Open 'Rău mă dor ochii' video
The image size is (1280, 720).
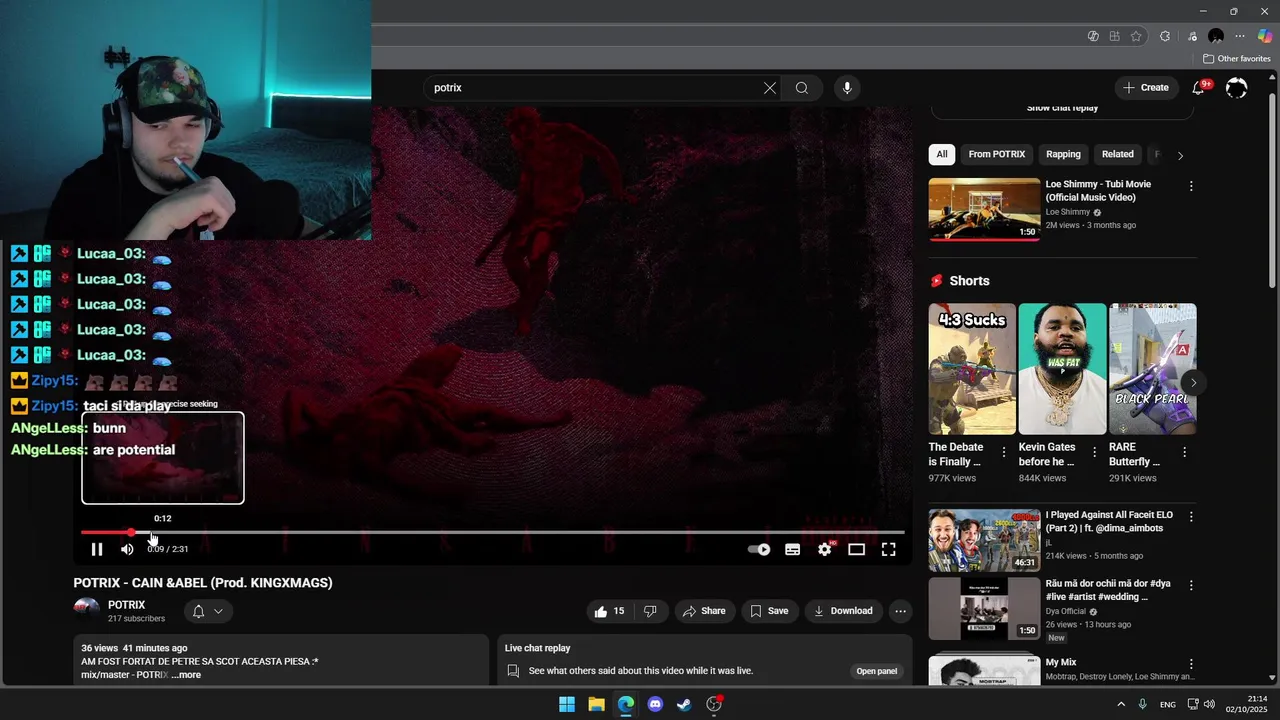tap(984, 609)
